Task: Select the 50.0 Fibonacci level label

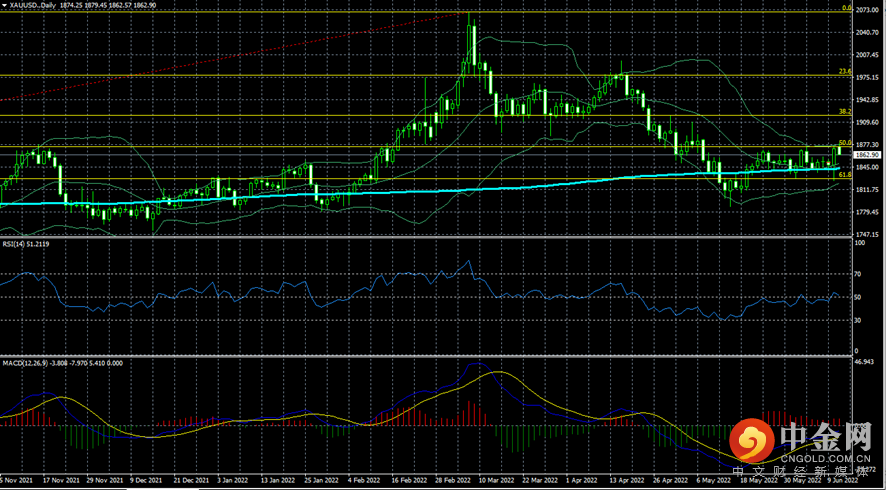Action: 845,142
